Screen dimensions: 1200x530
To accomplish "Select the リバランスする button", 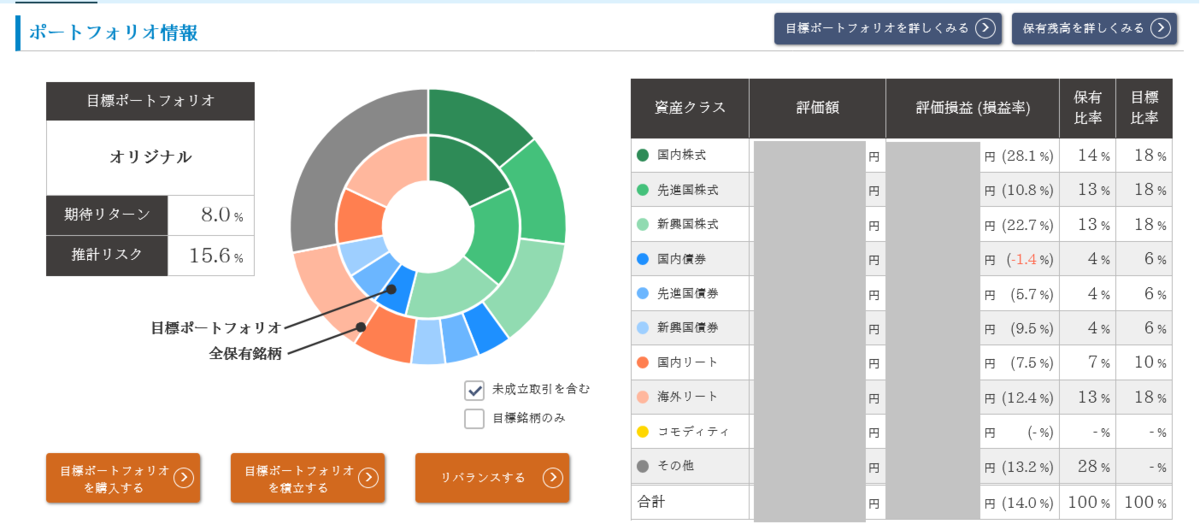I will 492,478.
